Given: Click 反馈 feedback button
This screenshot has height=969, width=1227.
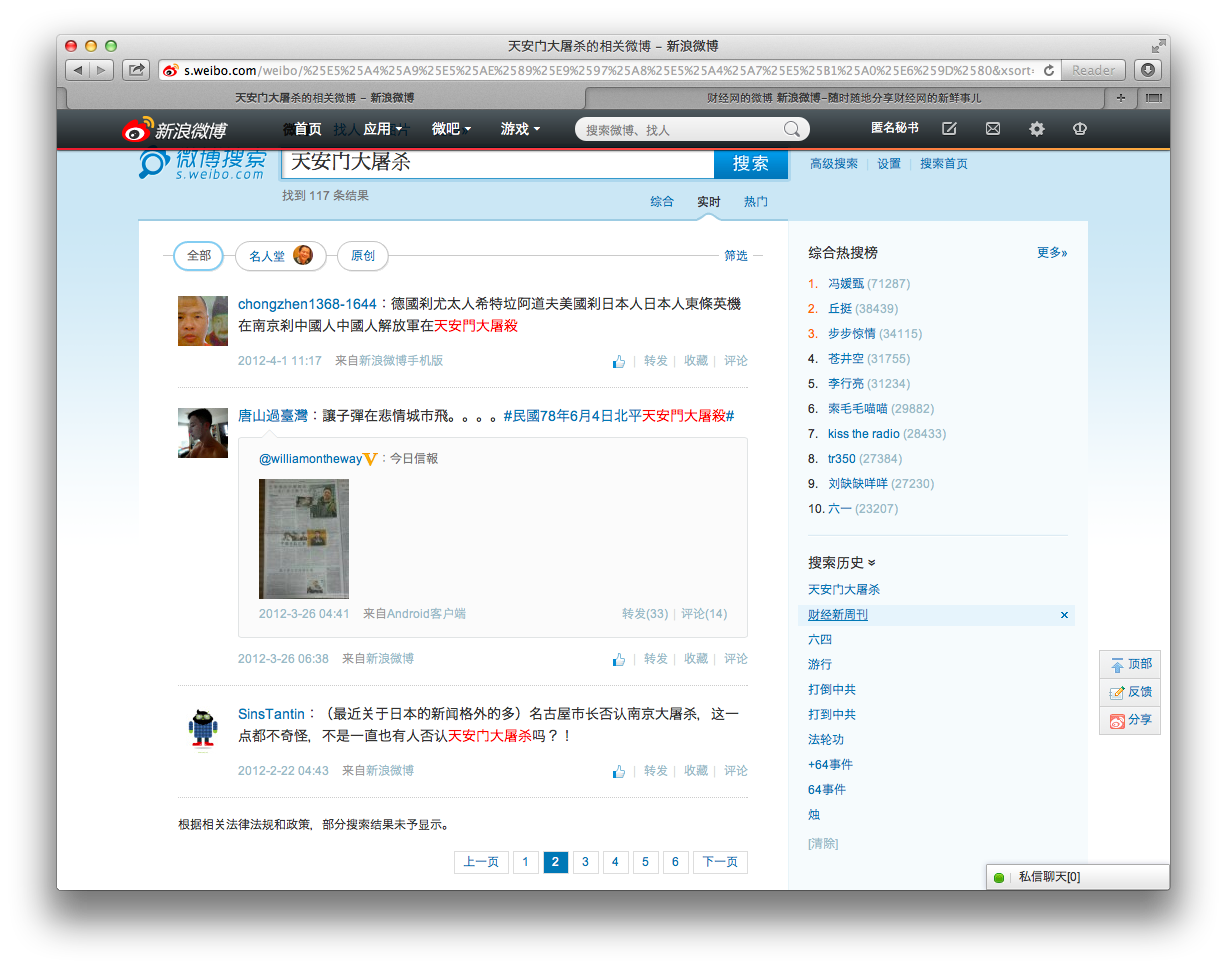Looking at the screenshot, I should pos(1130,692).
